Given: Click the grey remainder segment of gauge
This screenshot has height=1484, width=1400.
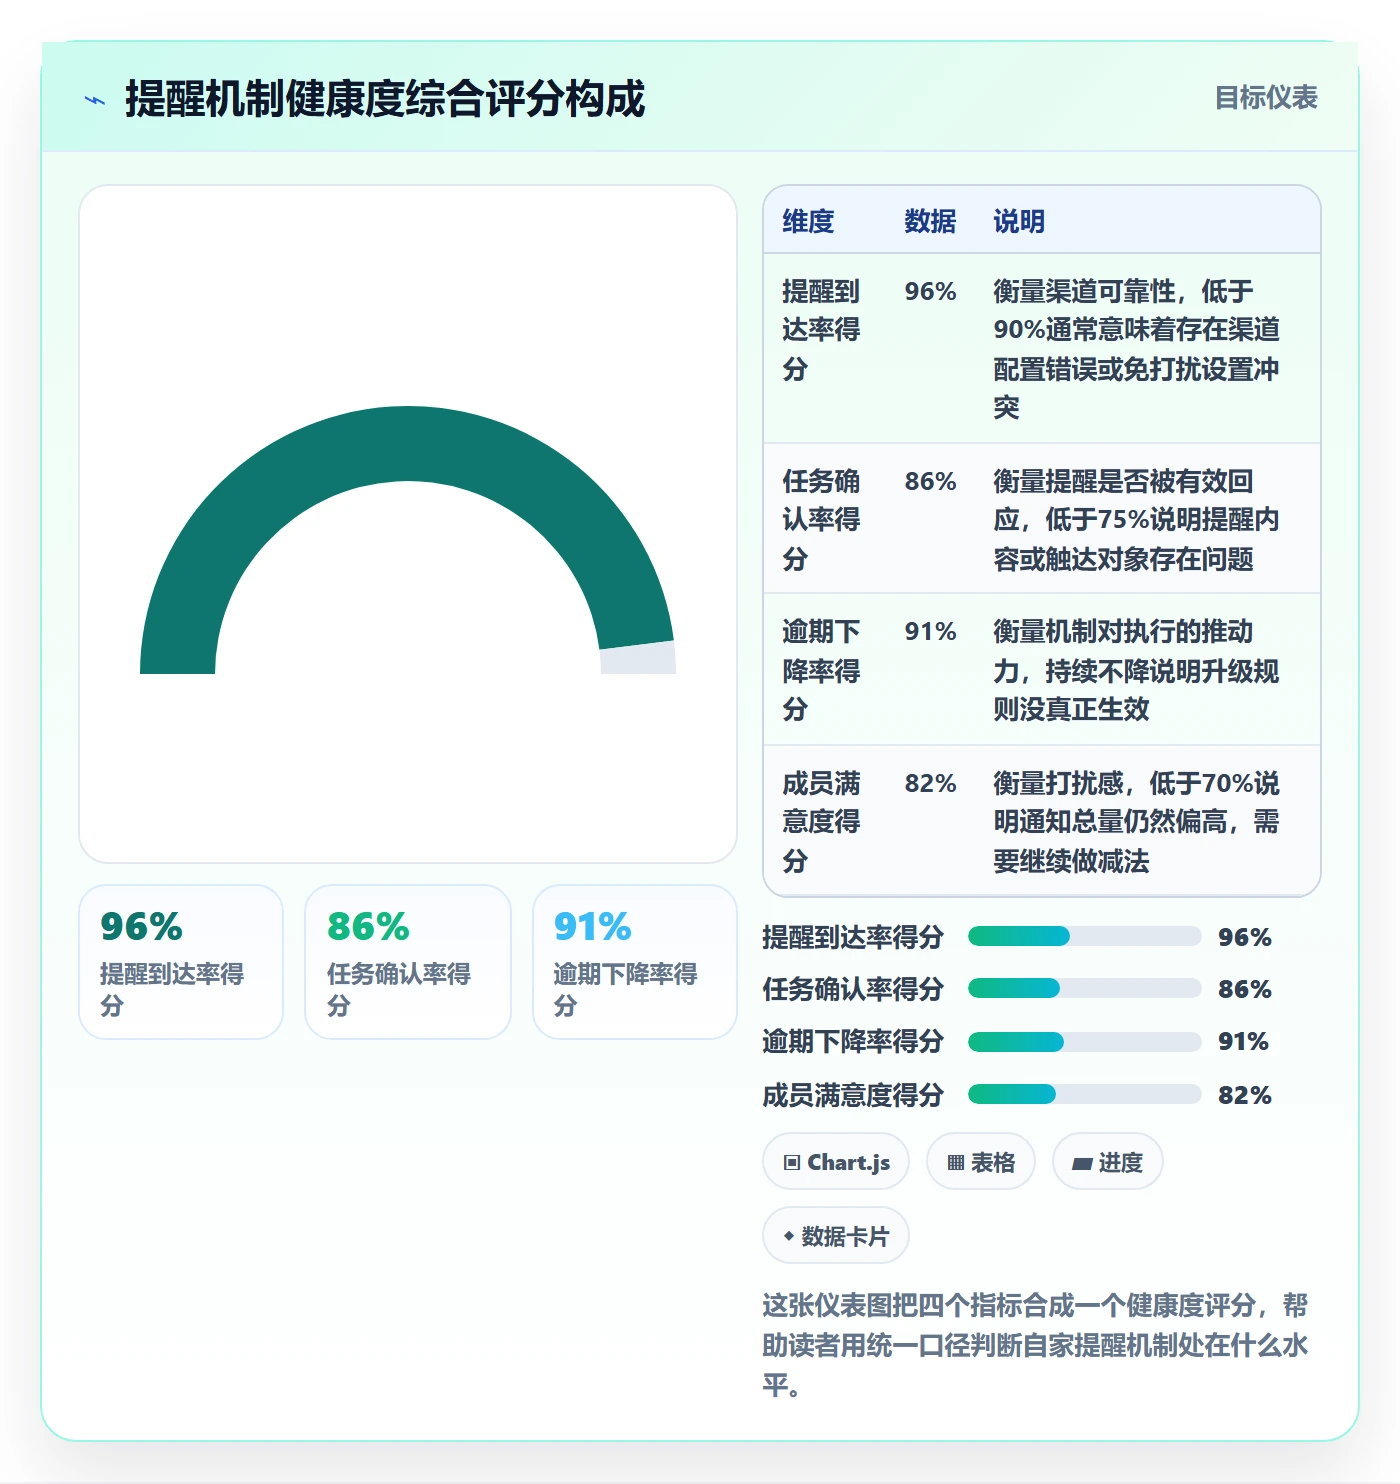Looking at the screenshot, I should 638,659.
